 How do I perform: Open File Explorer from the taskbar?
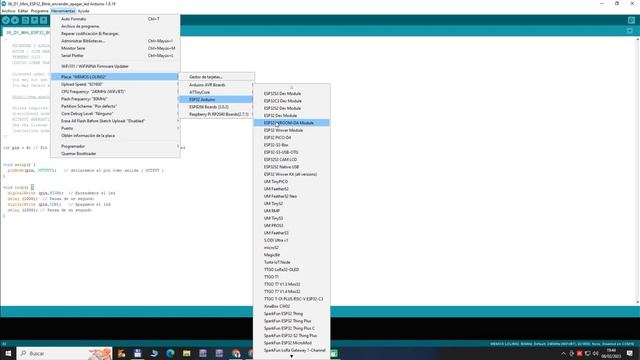pyautogui.click(x=187, y=353)
